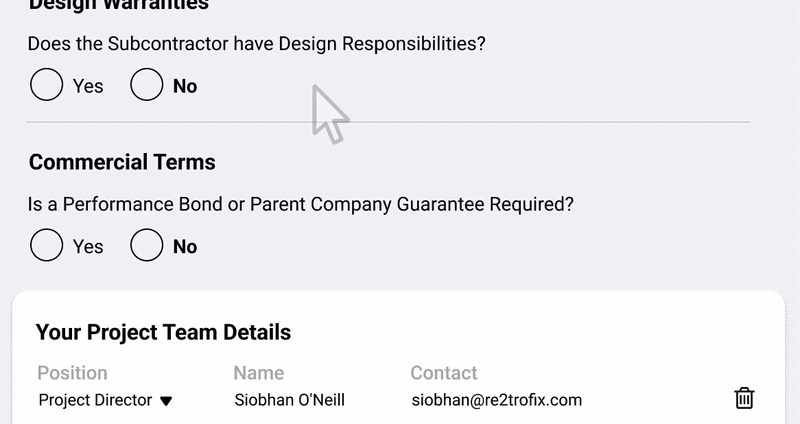Delete the Siobhan O'Neill team member row
The width and height of the screenshot is (800, 424).
click(744, 399)
